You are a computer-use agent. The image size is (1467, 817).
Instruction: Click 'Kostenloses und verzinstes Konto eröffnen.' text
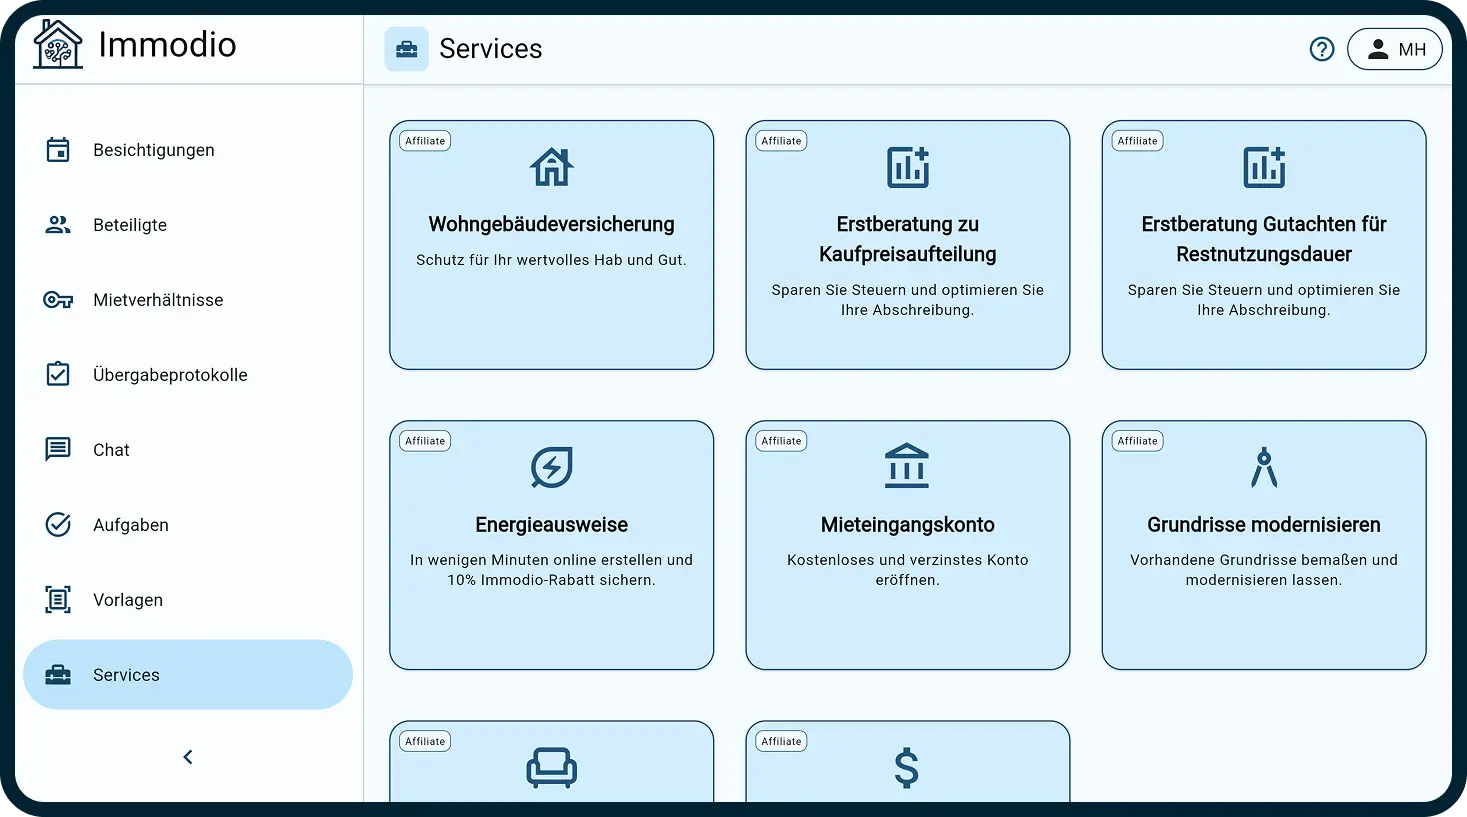click(908, 570)
